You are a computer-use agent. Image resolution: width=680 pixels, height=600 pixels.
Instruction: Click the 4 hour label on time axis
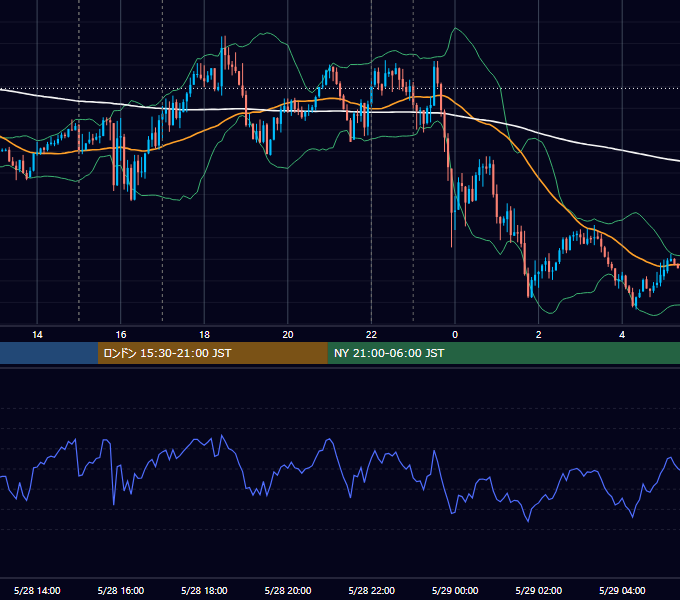pyautogui.click(x=622, y=335)
